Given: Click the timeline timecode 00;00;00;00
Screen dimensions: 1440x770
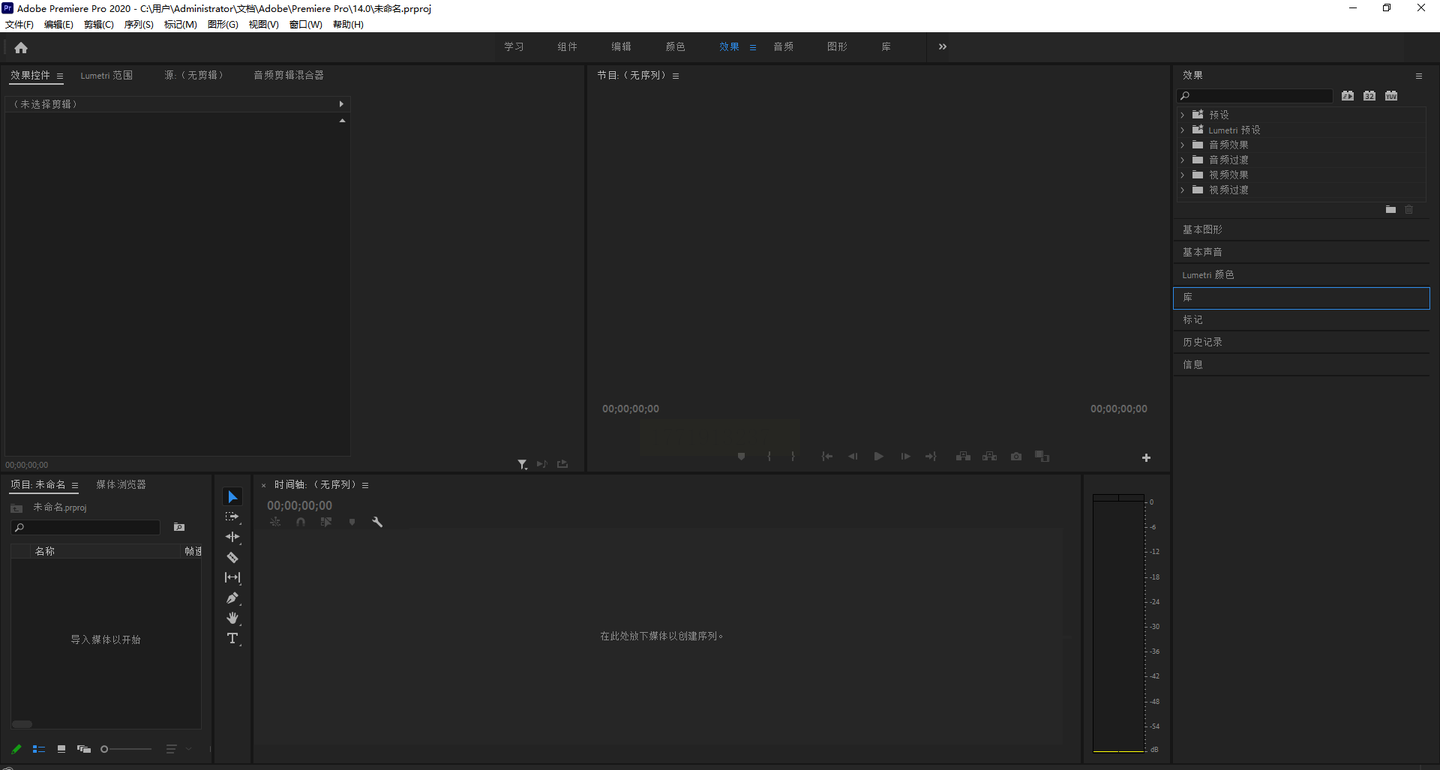Looking at the screenshot, I should 300,506.
